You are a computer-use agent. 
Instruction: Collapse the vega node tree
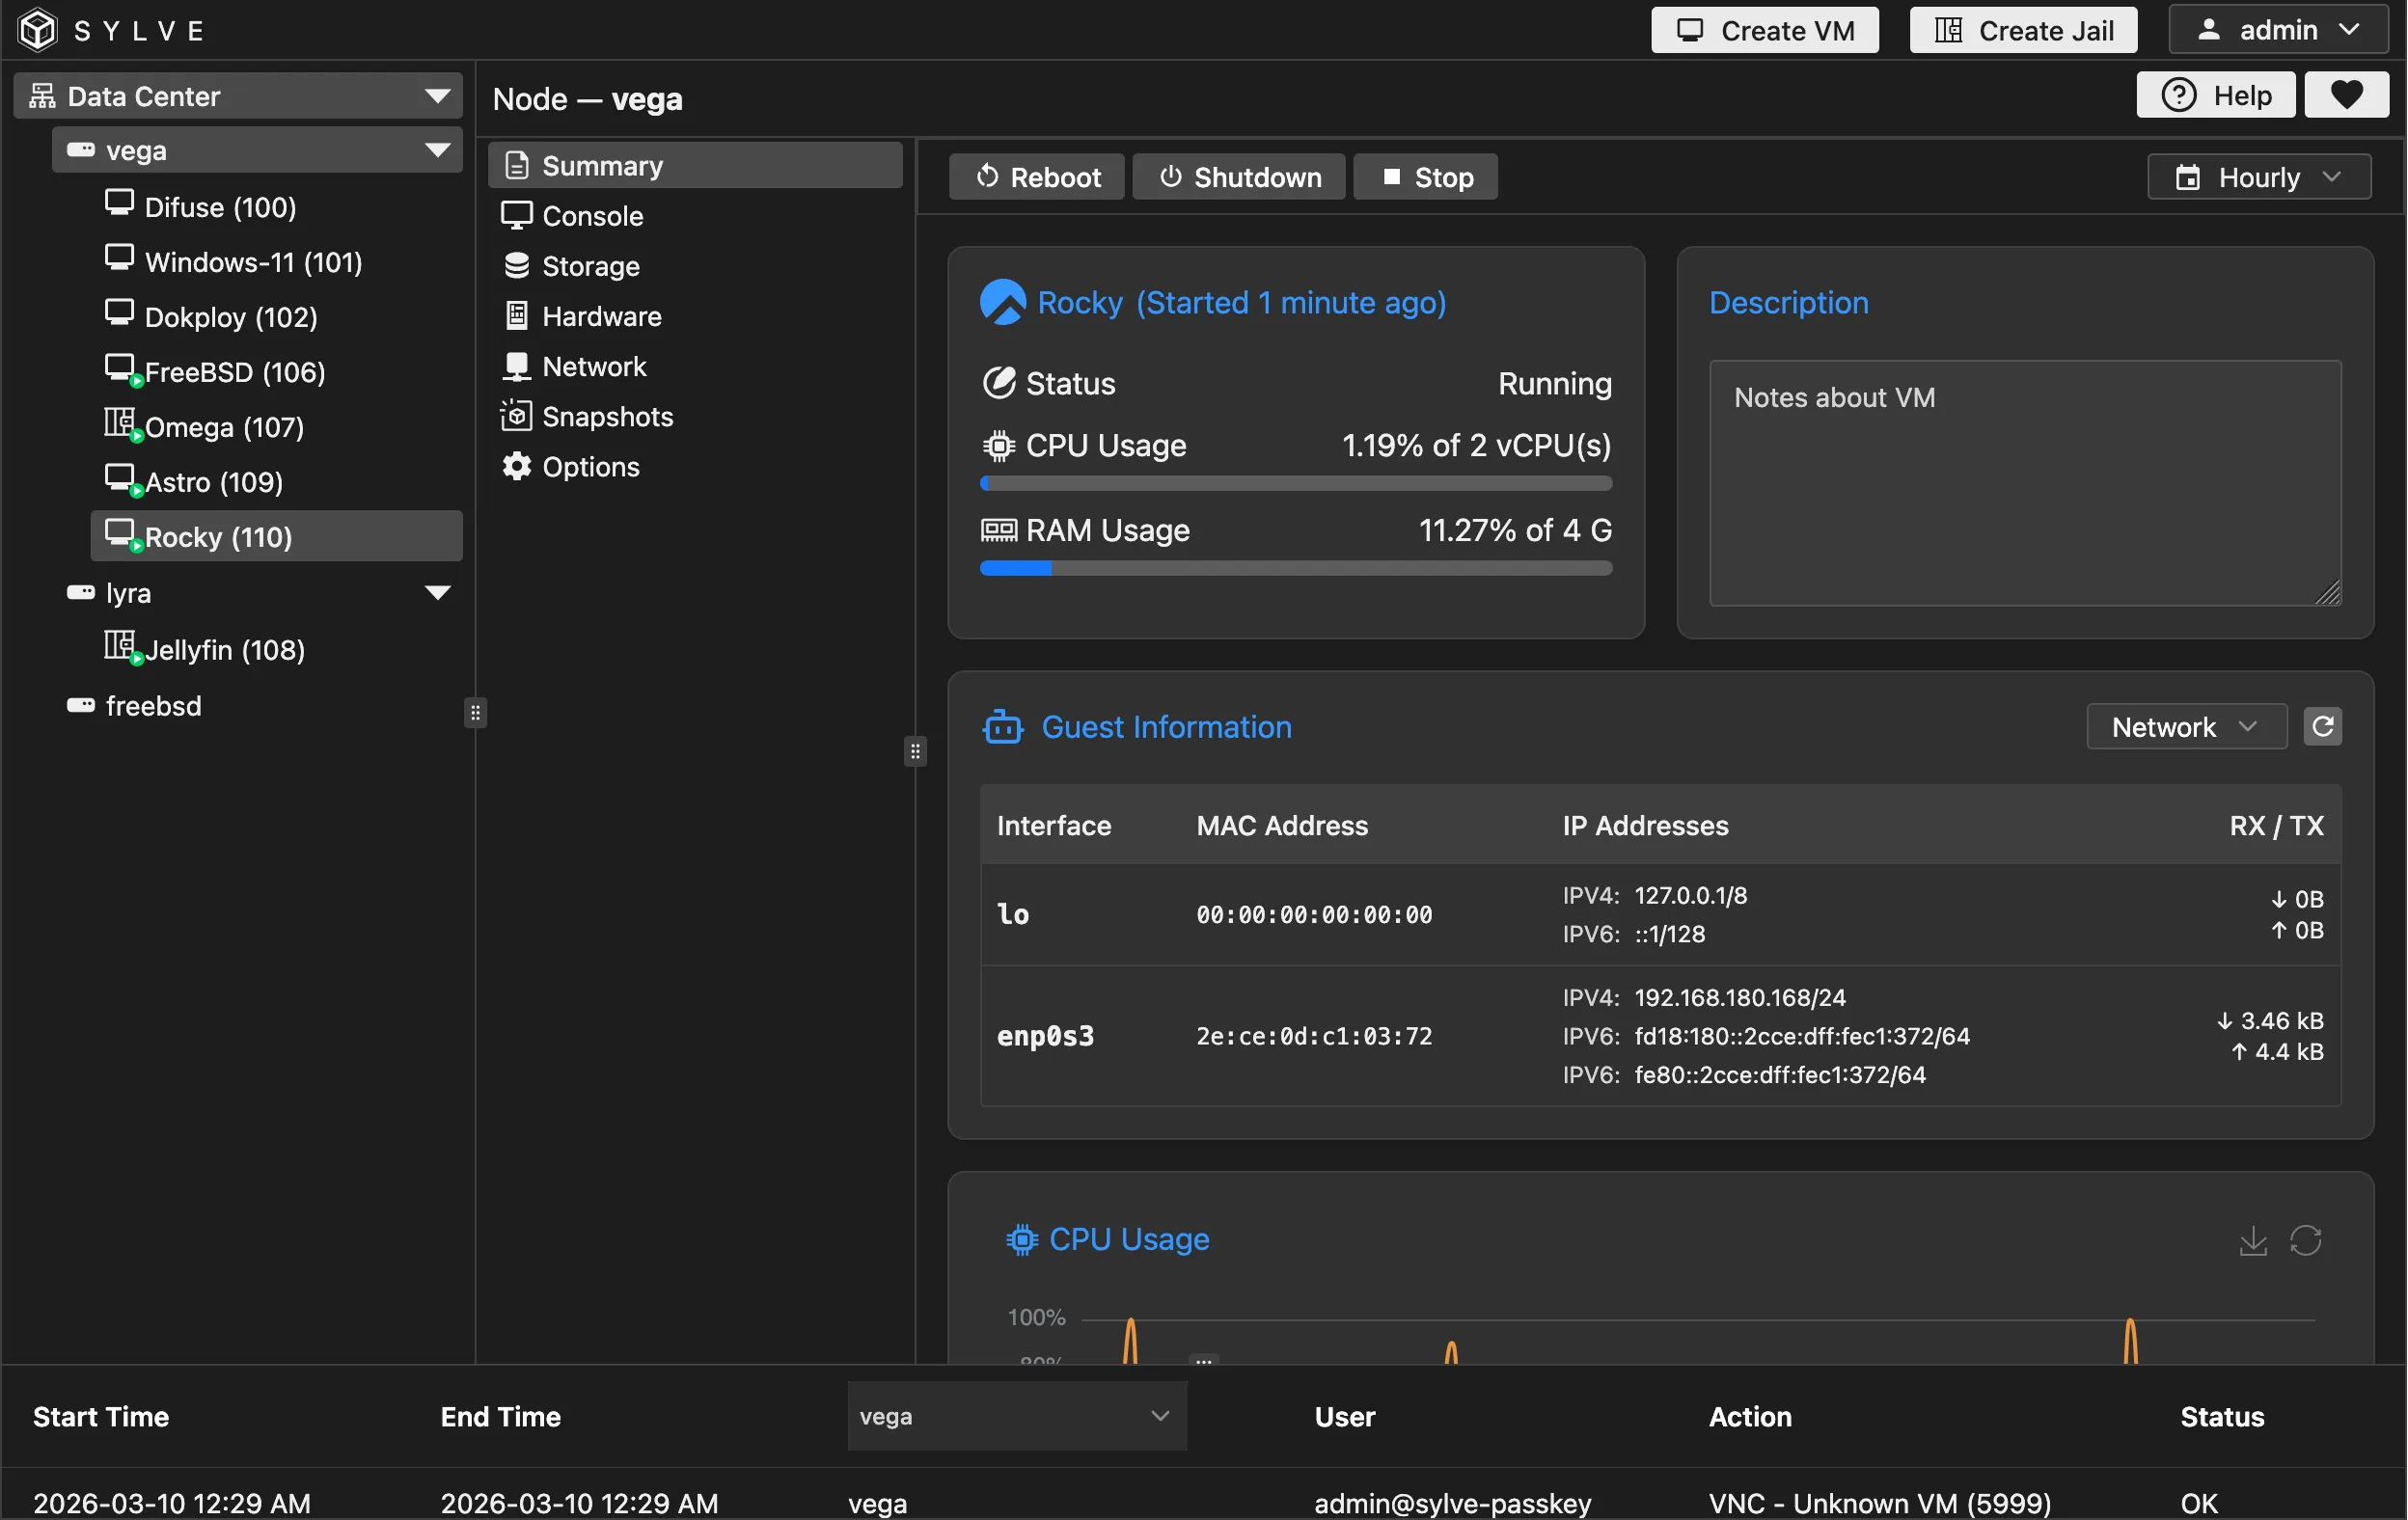[437, 151]
